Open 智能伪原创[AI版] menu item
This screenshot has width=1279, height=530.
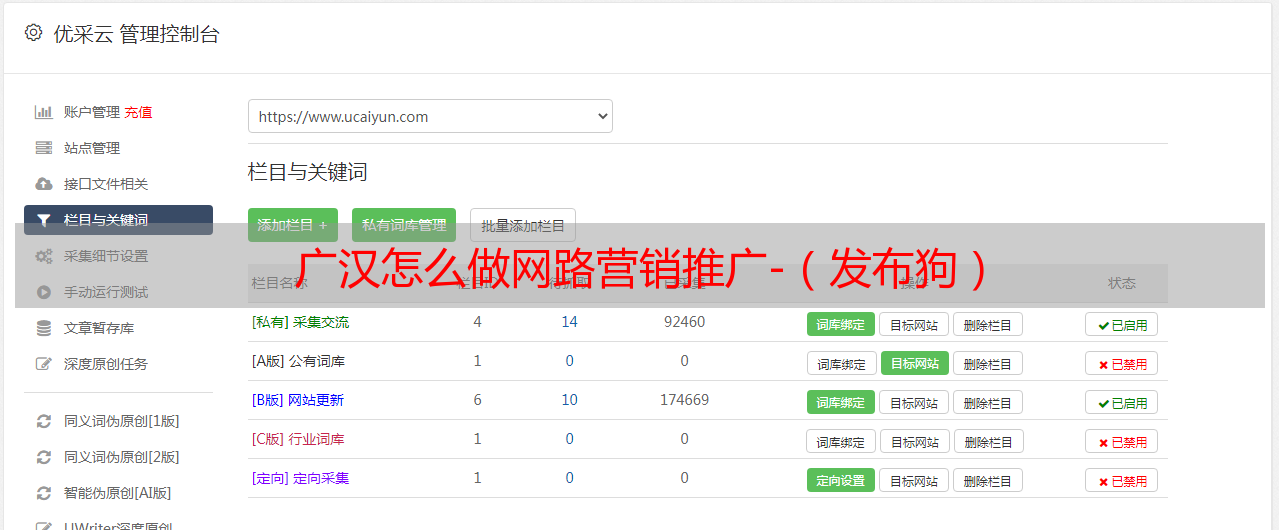(118, 493)
